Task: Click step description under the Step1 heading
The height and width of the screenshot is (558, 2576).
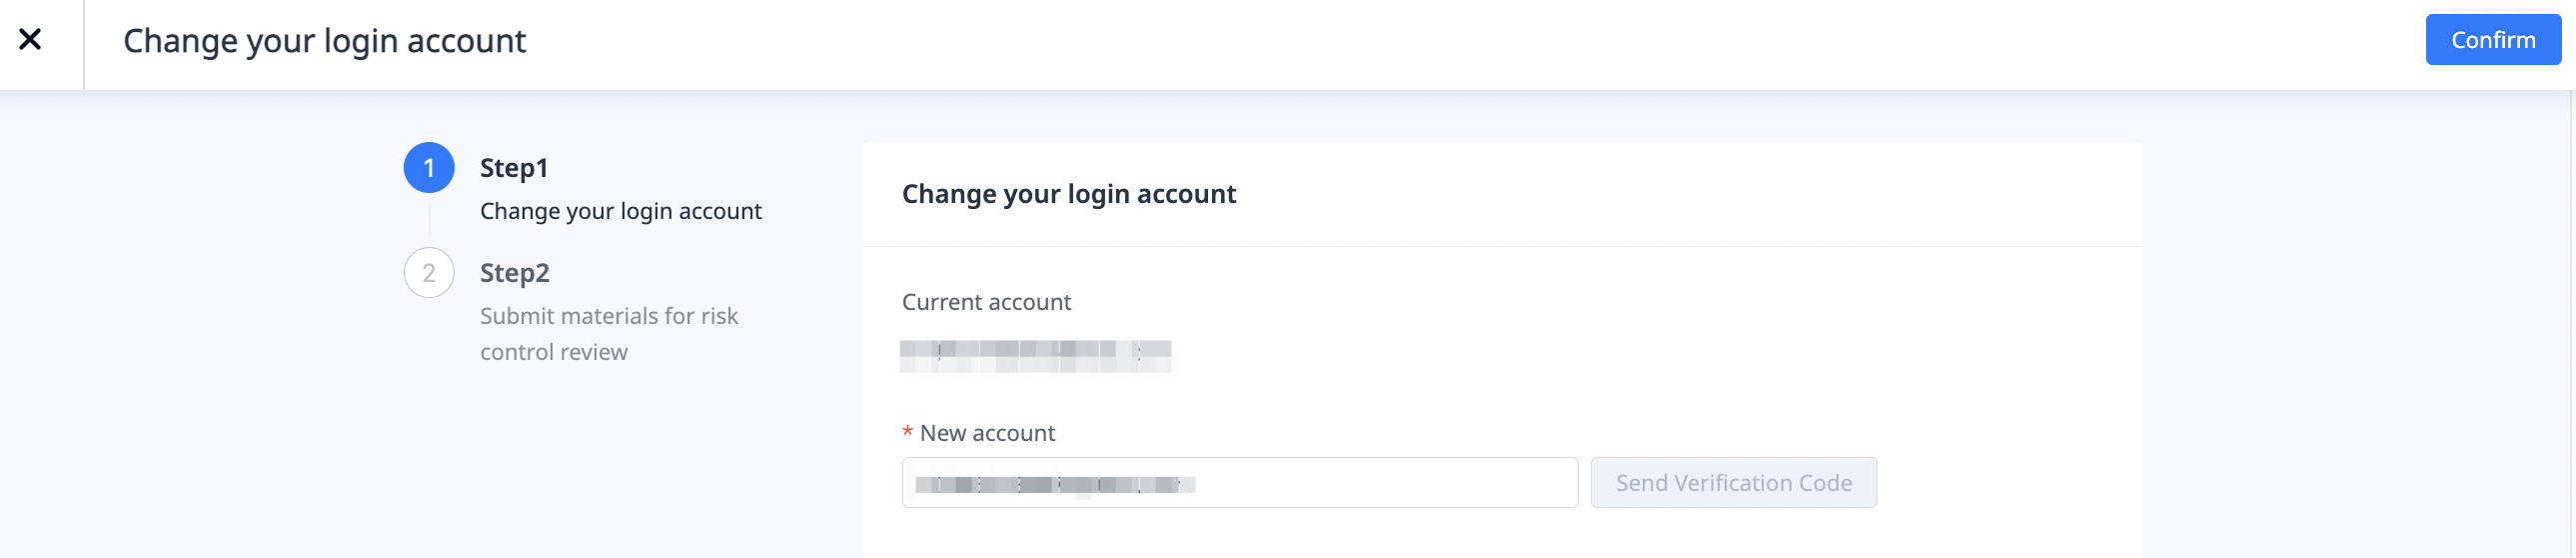Action: (x=620, y=211)
